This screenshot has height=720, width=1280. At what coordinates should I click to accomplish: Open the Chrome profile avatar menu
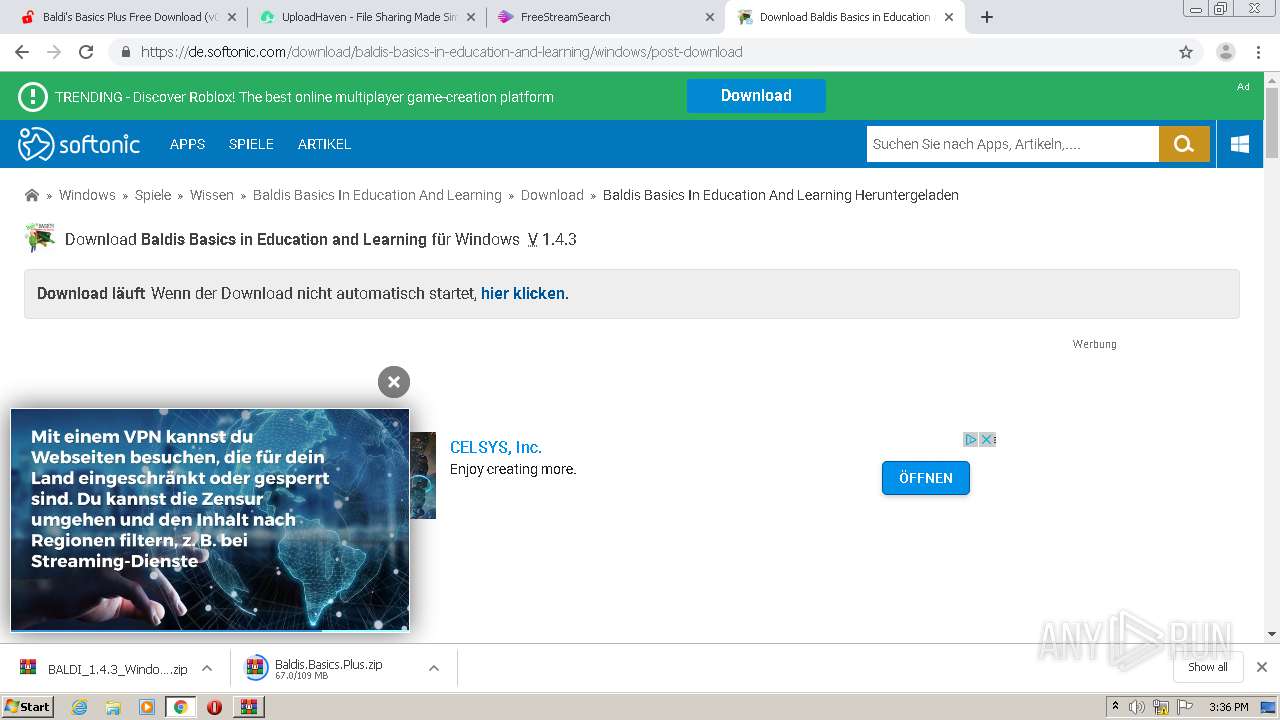1226,52
